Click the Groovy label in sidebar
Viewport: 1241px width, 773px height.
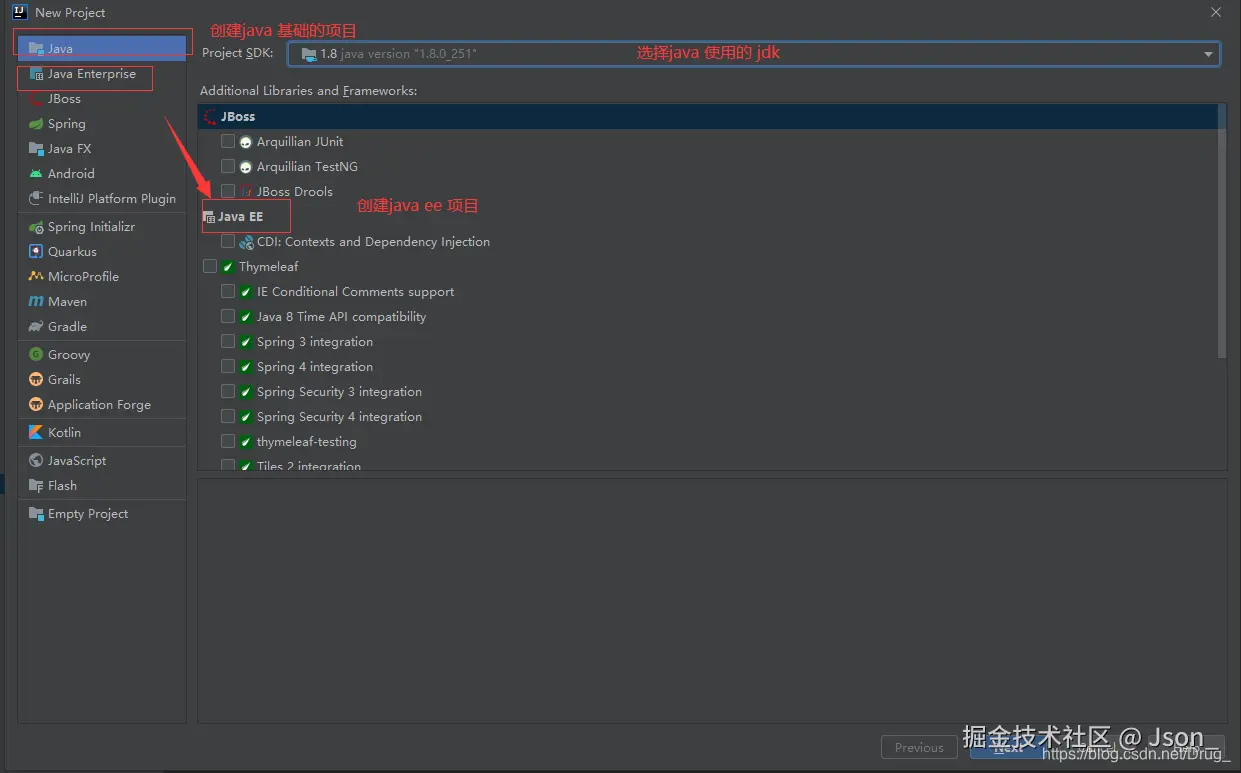(x=69, y=355)
